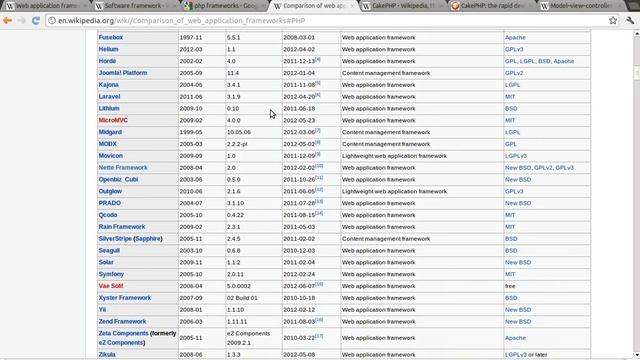Open the Zikula link
The image size is (640, 360).
pos(107,354)
